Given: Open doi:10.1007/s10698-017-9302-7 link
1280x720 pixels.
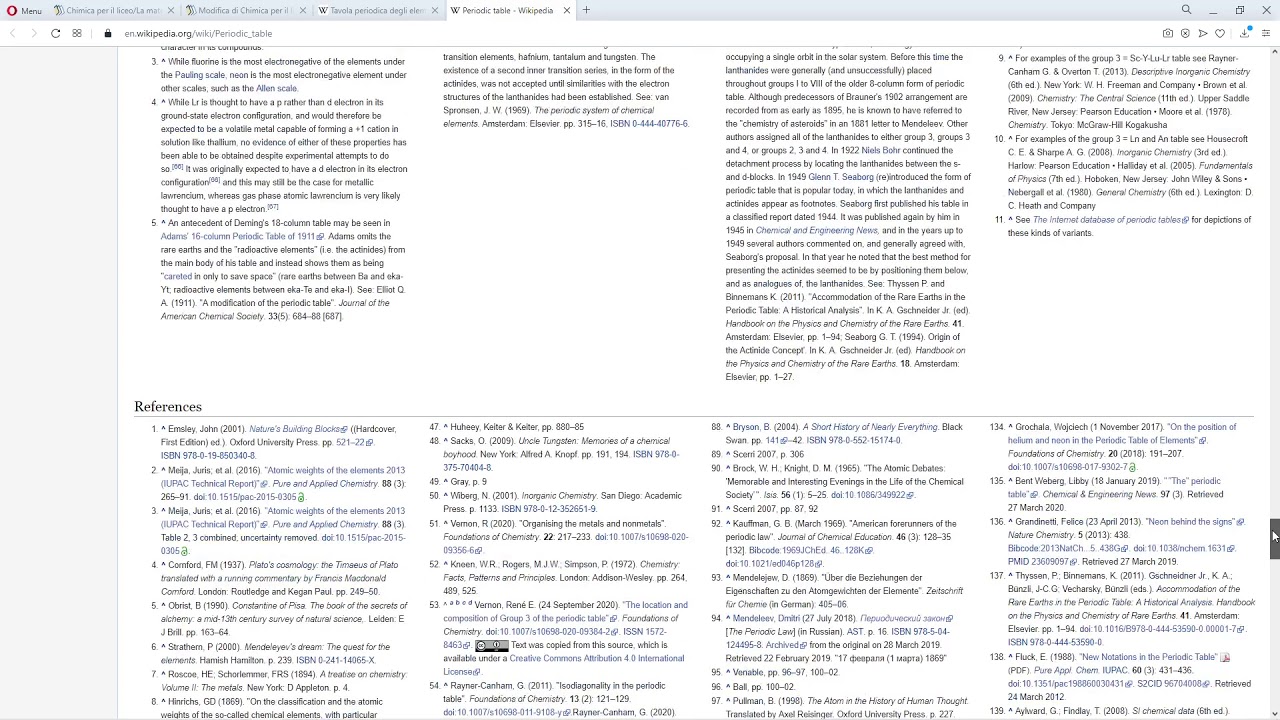Looking at the screenshot, I should (1071, 467).
